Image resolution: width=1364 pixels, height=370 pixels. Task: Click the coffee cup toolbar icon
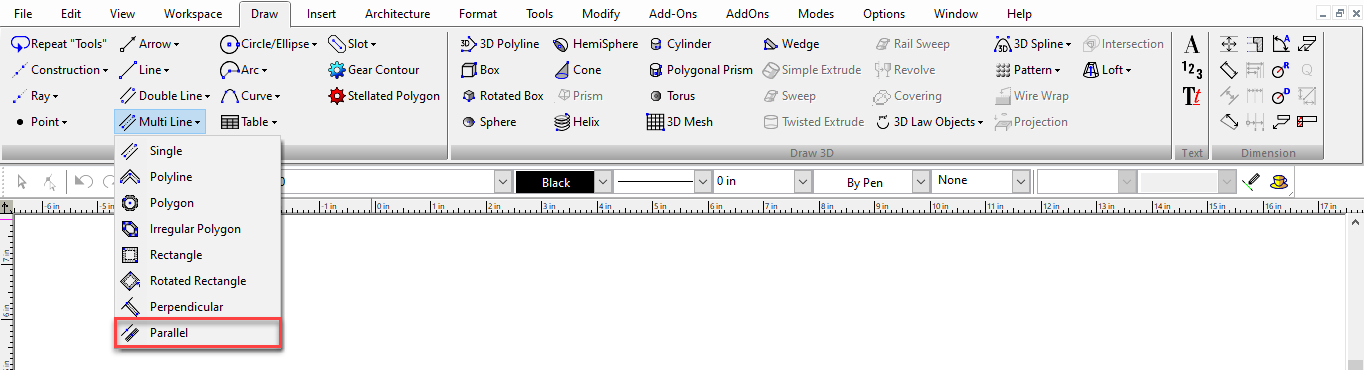[x=1278, y=182]
